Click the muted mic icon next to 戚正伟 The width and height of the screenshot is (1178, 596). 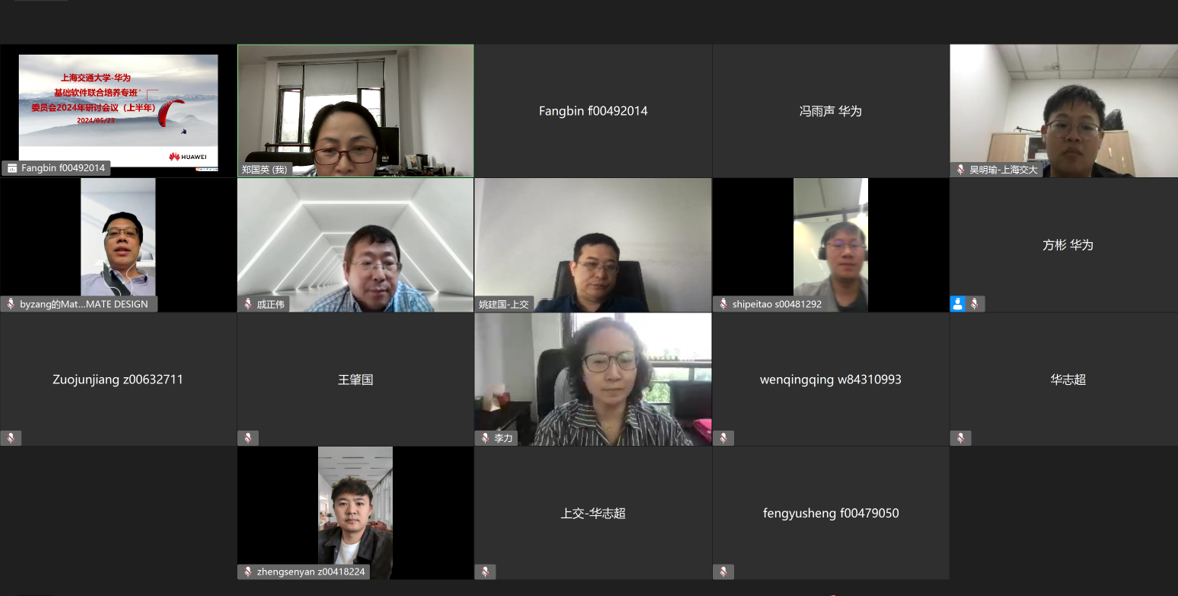[x=248, y=304]
